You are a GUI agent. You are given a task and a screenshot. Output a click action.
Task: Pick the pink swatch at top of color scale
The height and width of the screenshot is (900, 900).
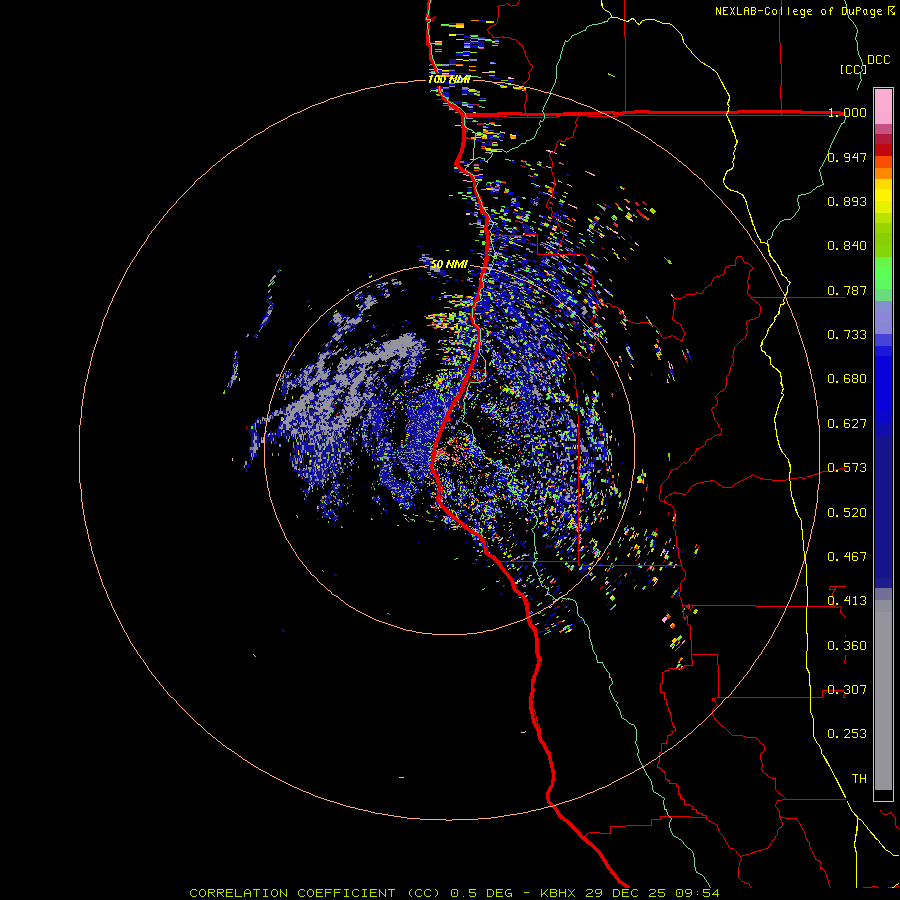click(883, 106)
